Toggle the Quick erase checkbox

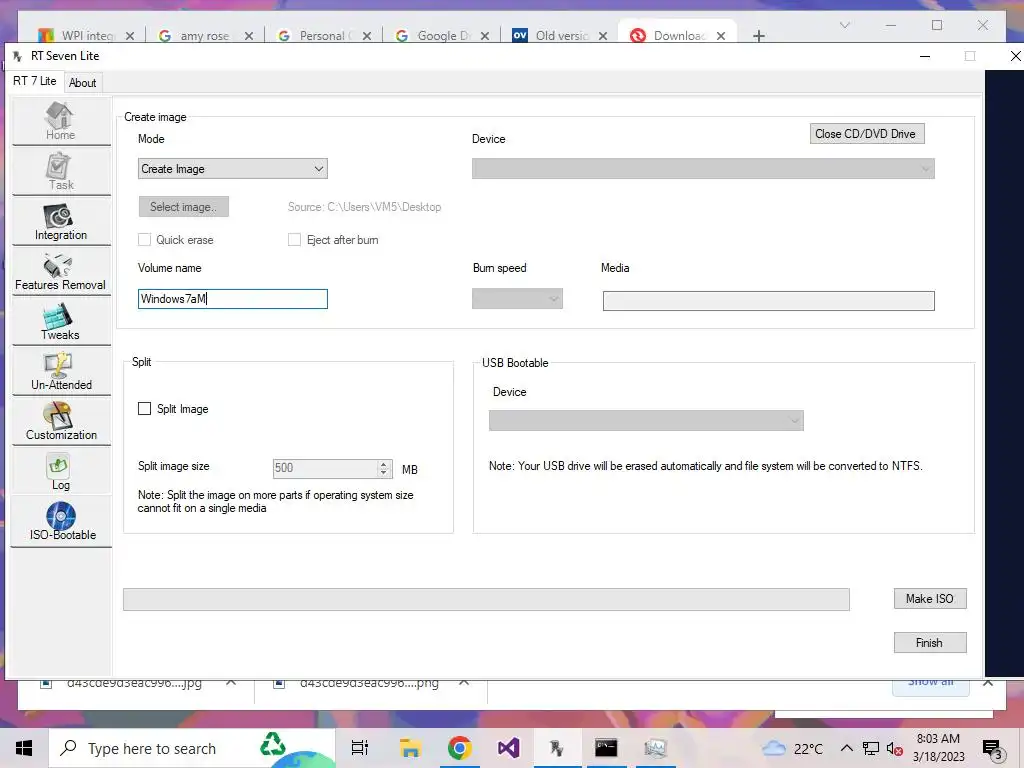click(144, 240)
